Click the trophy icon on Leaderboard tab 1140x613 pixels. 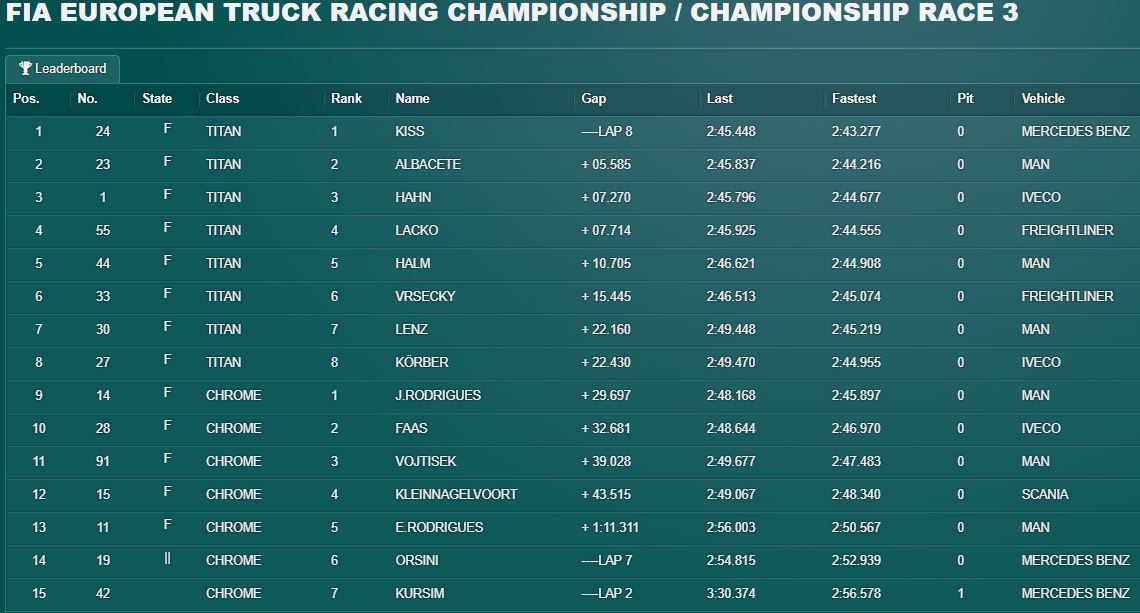(25, 68)
